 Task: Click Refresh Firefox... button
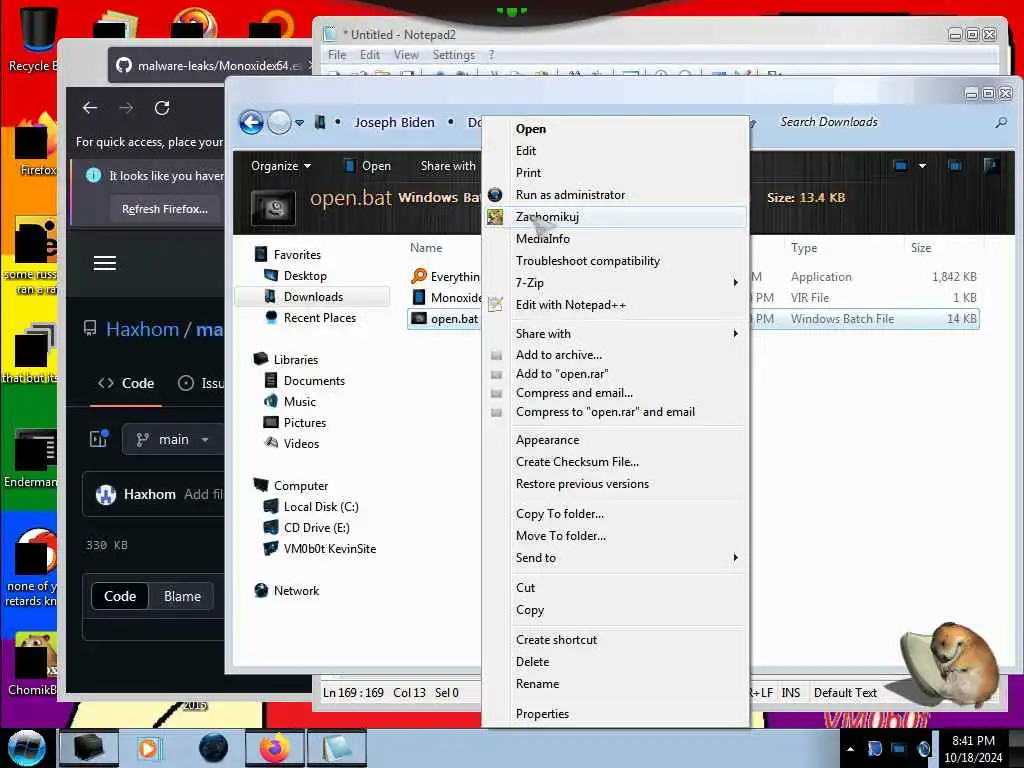click(165, 209)
